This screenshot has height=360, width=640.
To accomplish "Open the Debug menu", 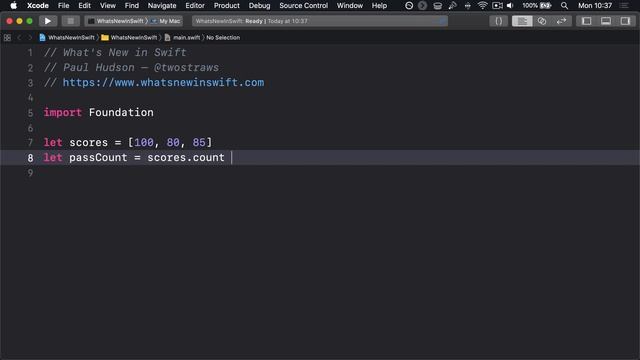I will click(259, 5).
